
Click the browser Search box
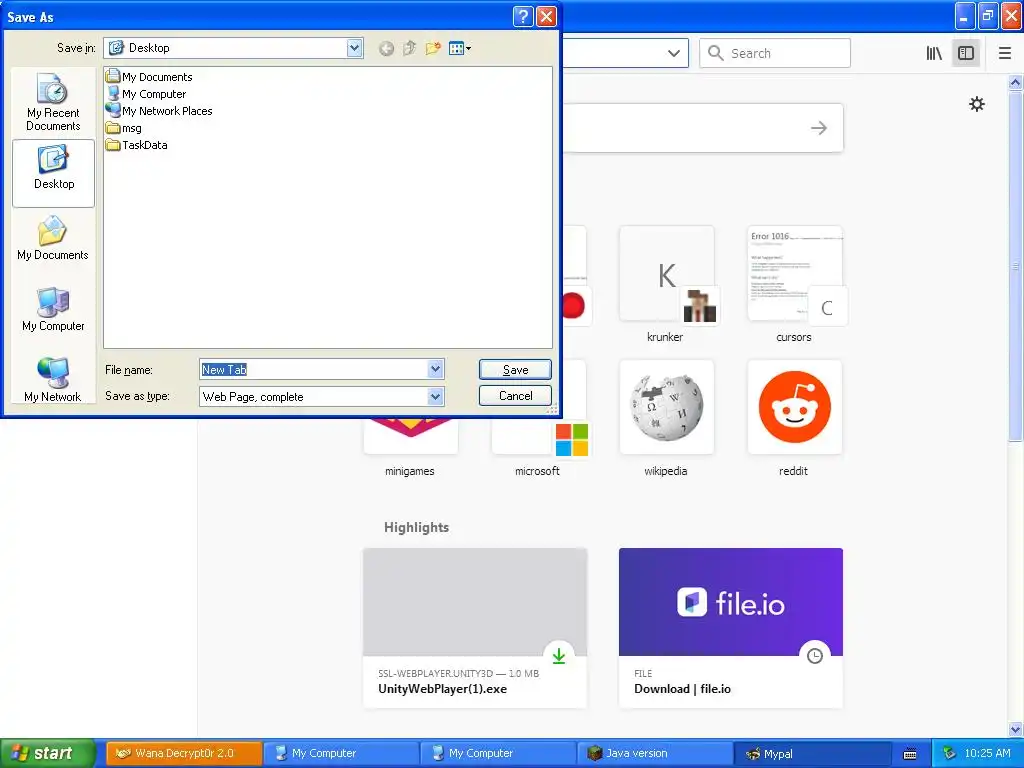(775, 54)
